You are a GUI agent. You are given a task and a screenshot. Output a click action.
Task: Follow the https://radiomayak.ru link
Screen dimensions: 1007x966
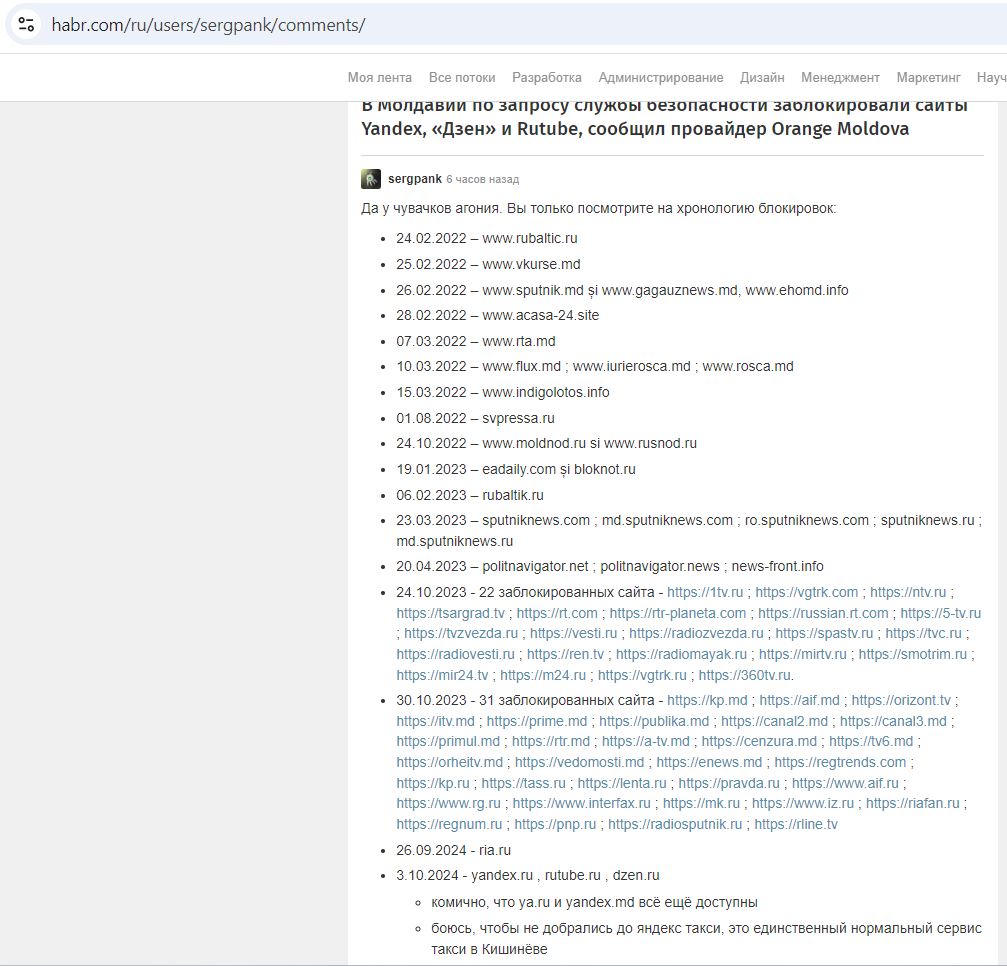click(x=681, y=654)
